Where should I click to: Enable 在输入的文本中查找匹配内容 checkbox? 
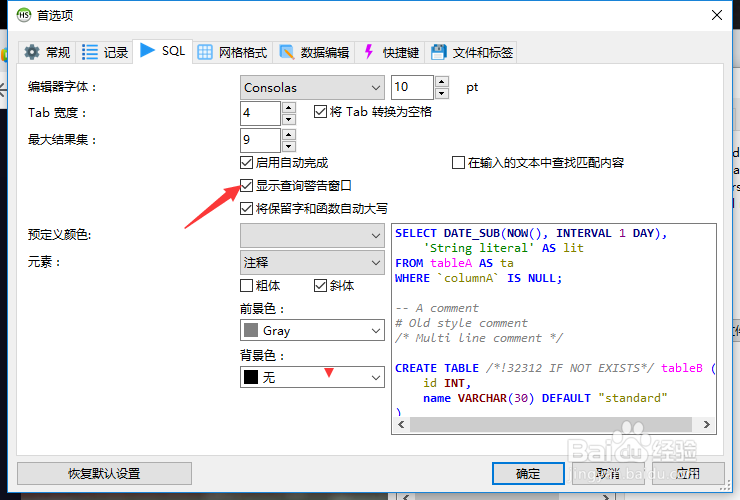(458, 163)
